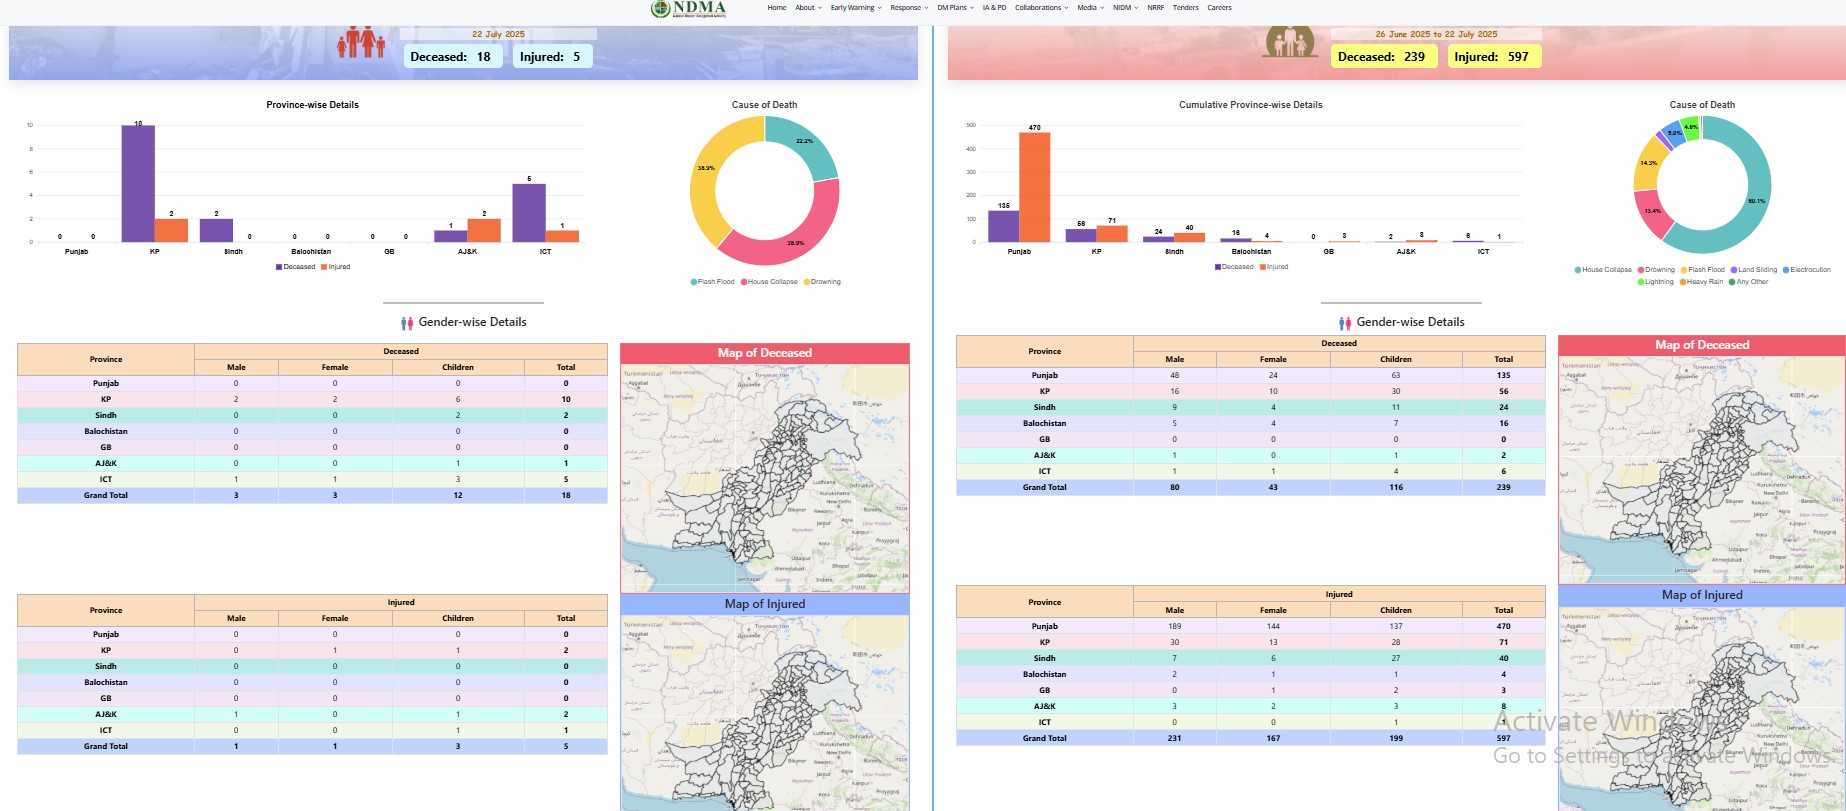1846x811 pixels.
Task: Toggle Injured legend in cumulative province chart
Action: 1274,267
